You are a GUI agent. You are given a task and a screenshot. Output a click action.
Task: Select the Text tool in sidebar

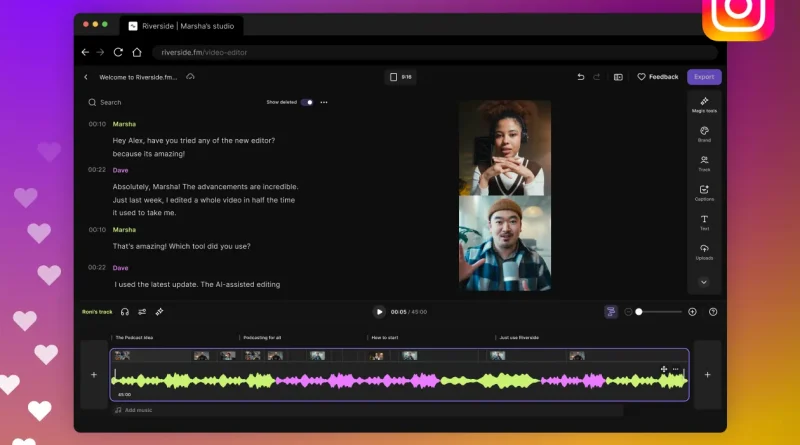coord(704,222)
